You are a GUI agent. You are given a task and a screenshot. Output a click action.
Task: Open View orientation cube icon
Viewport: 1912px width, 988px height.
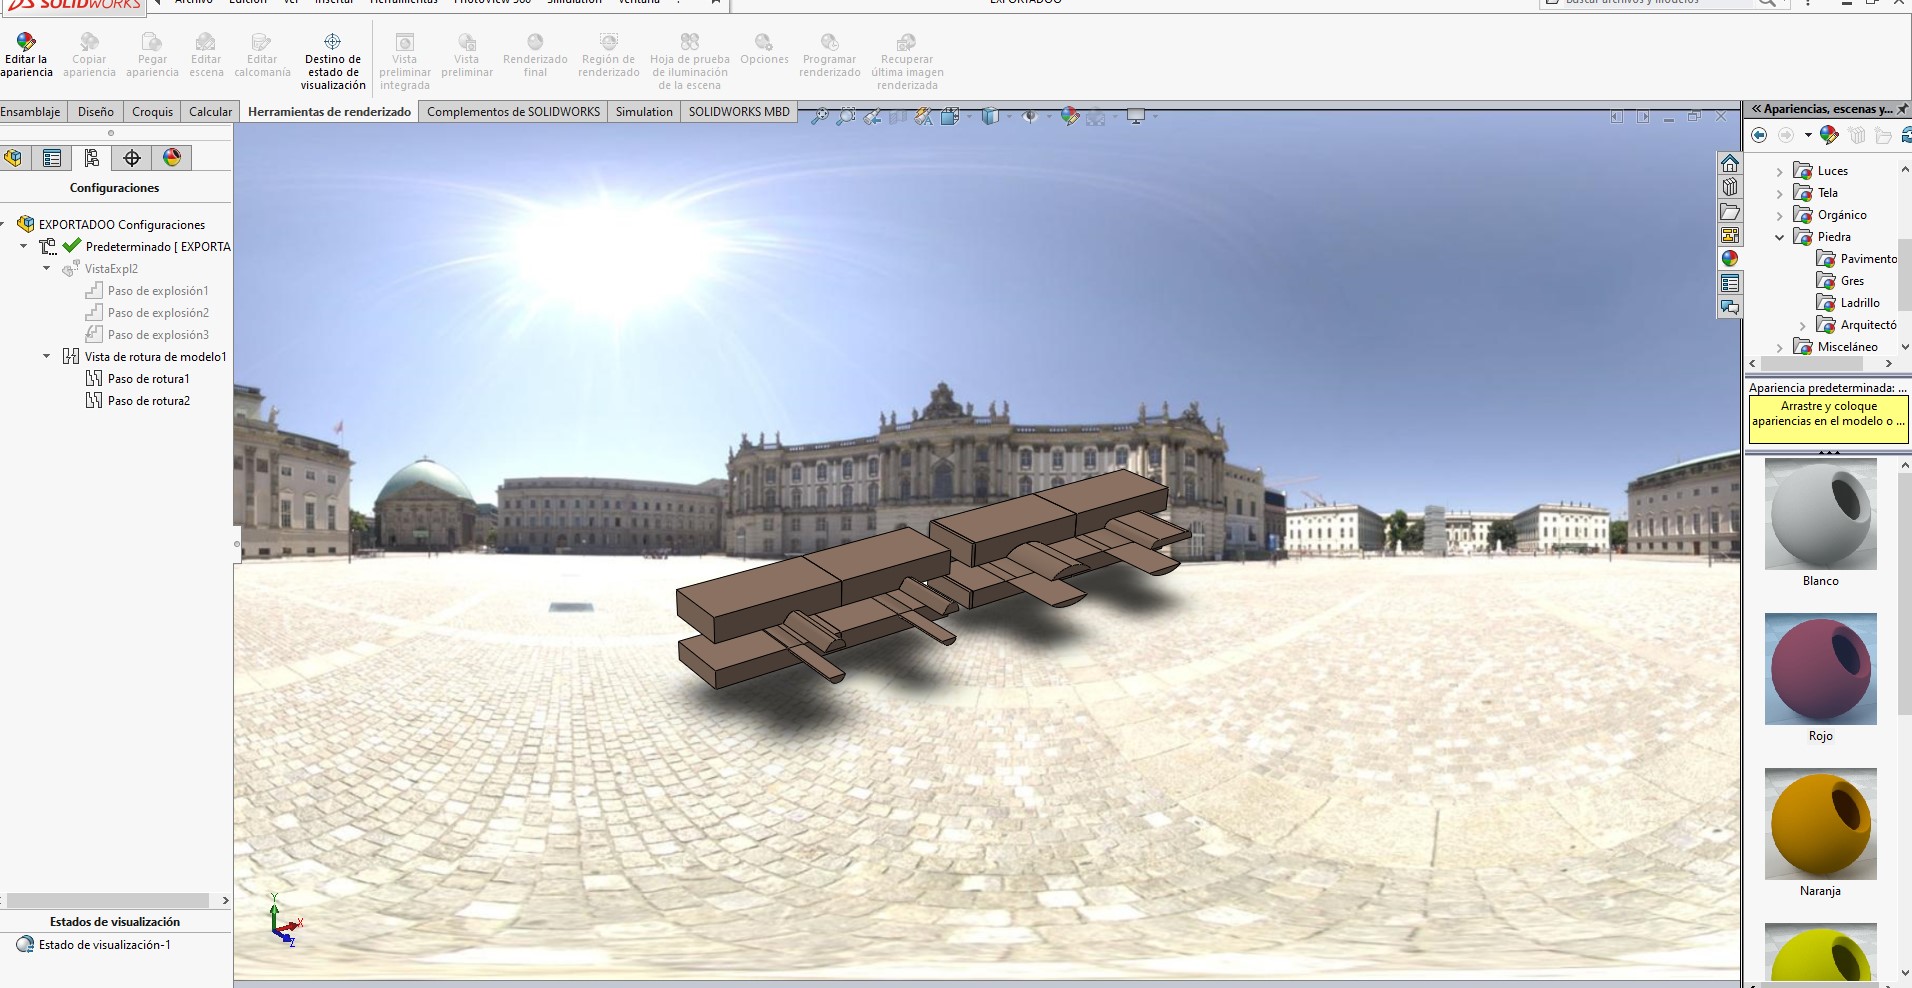[951, 117]
